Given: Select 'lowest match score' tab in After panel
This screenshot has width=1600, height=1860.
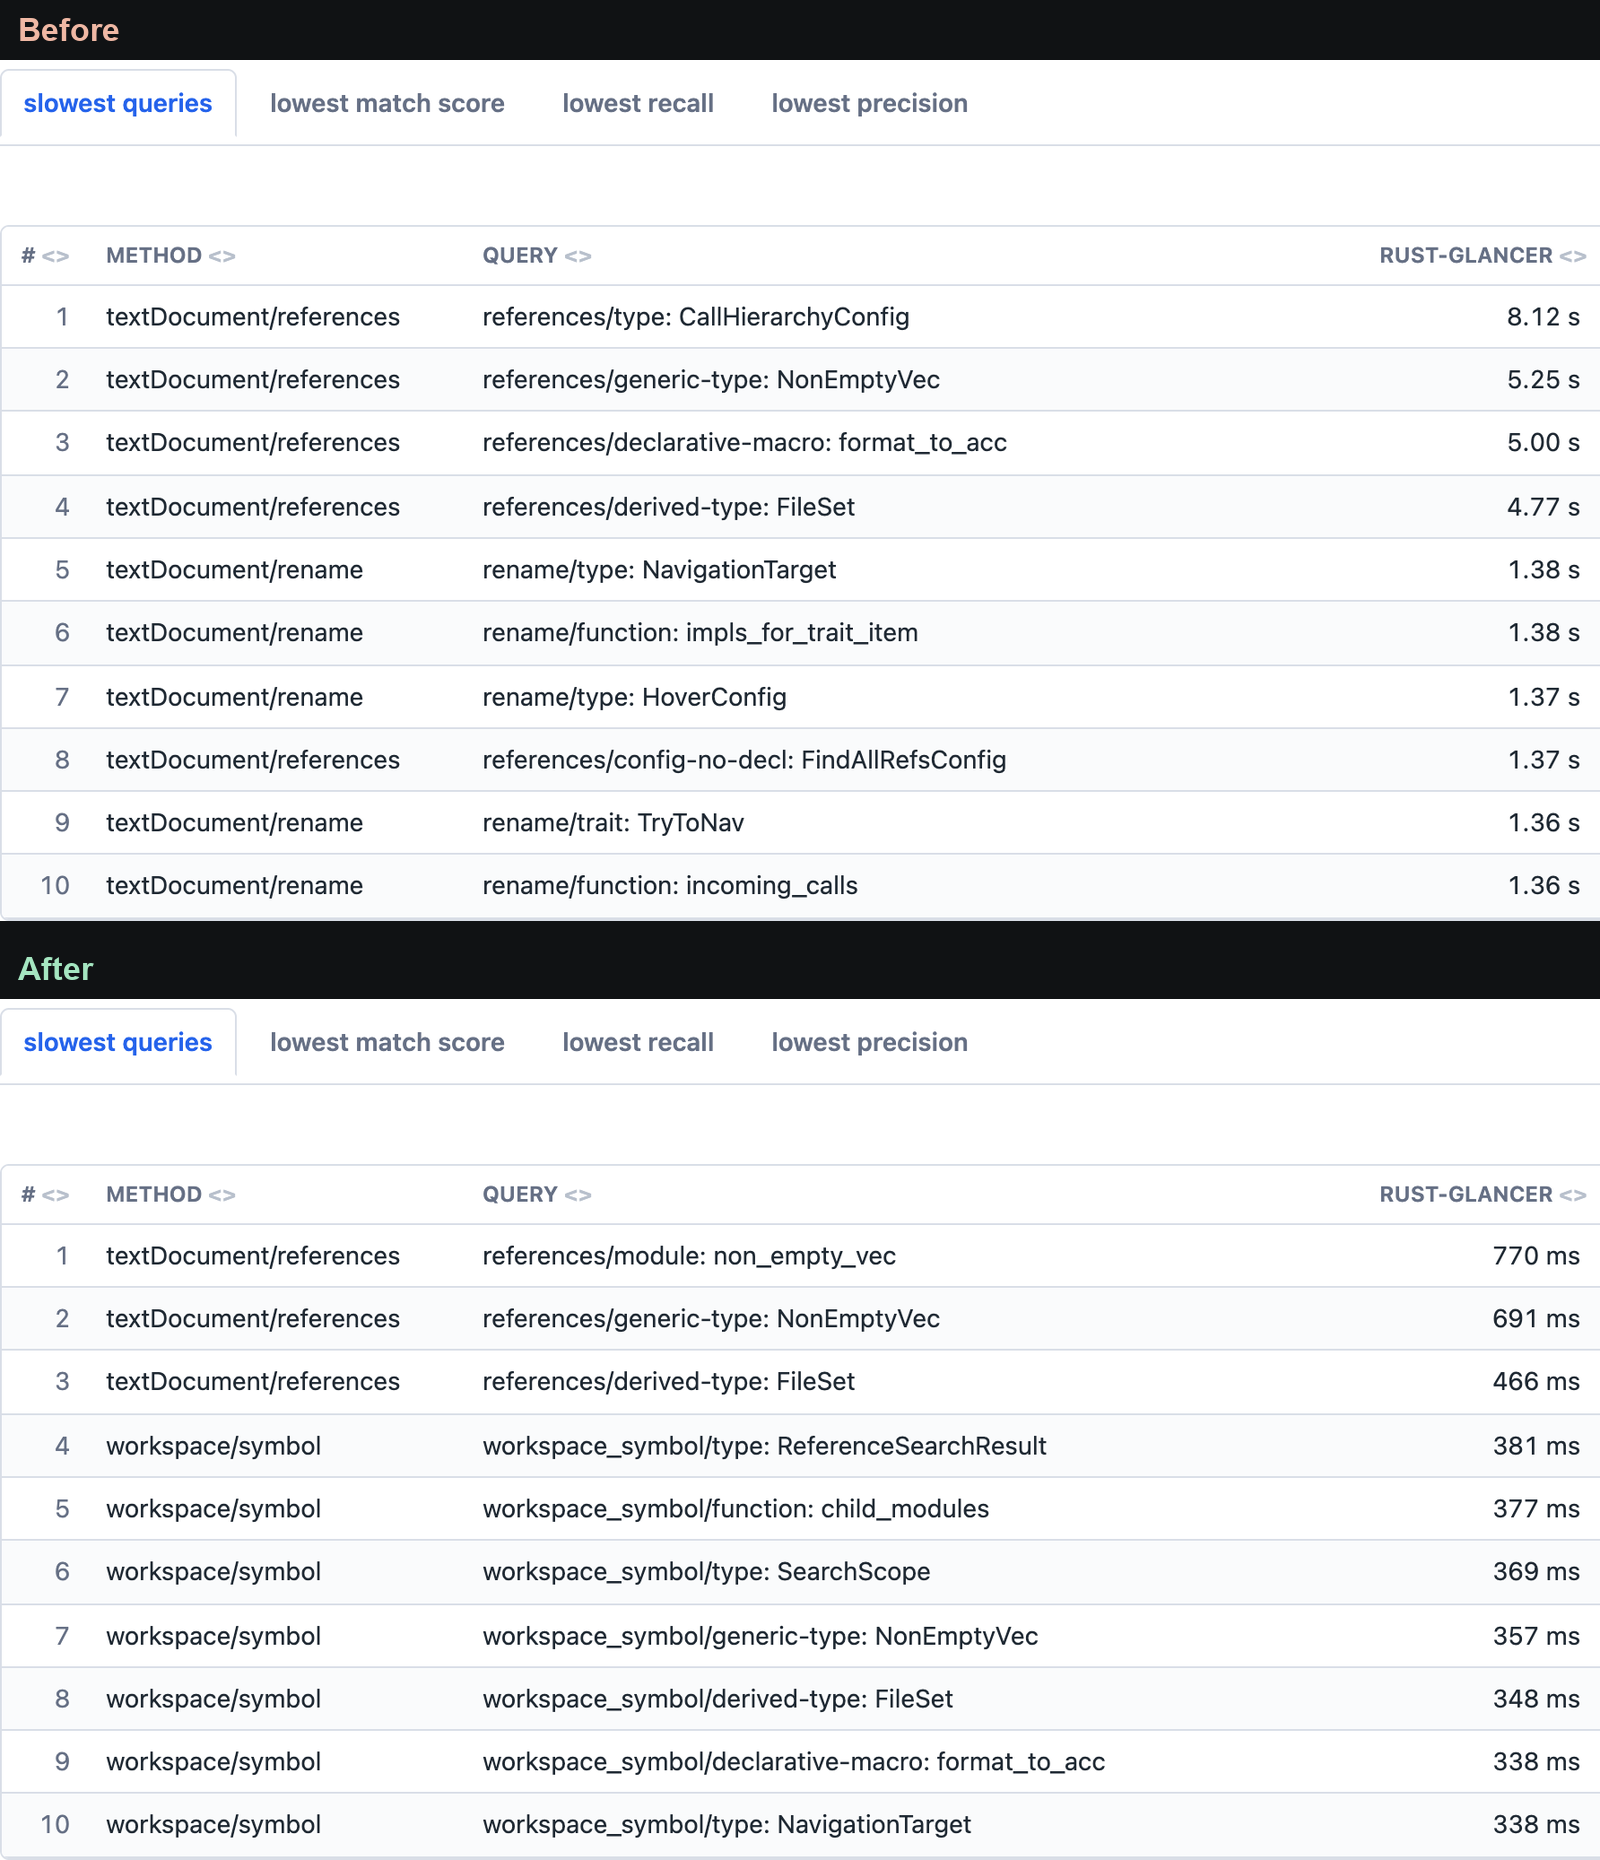Looking at the screenshot, I should [x=387, y=1043].
